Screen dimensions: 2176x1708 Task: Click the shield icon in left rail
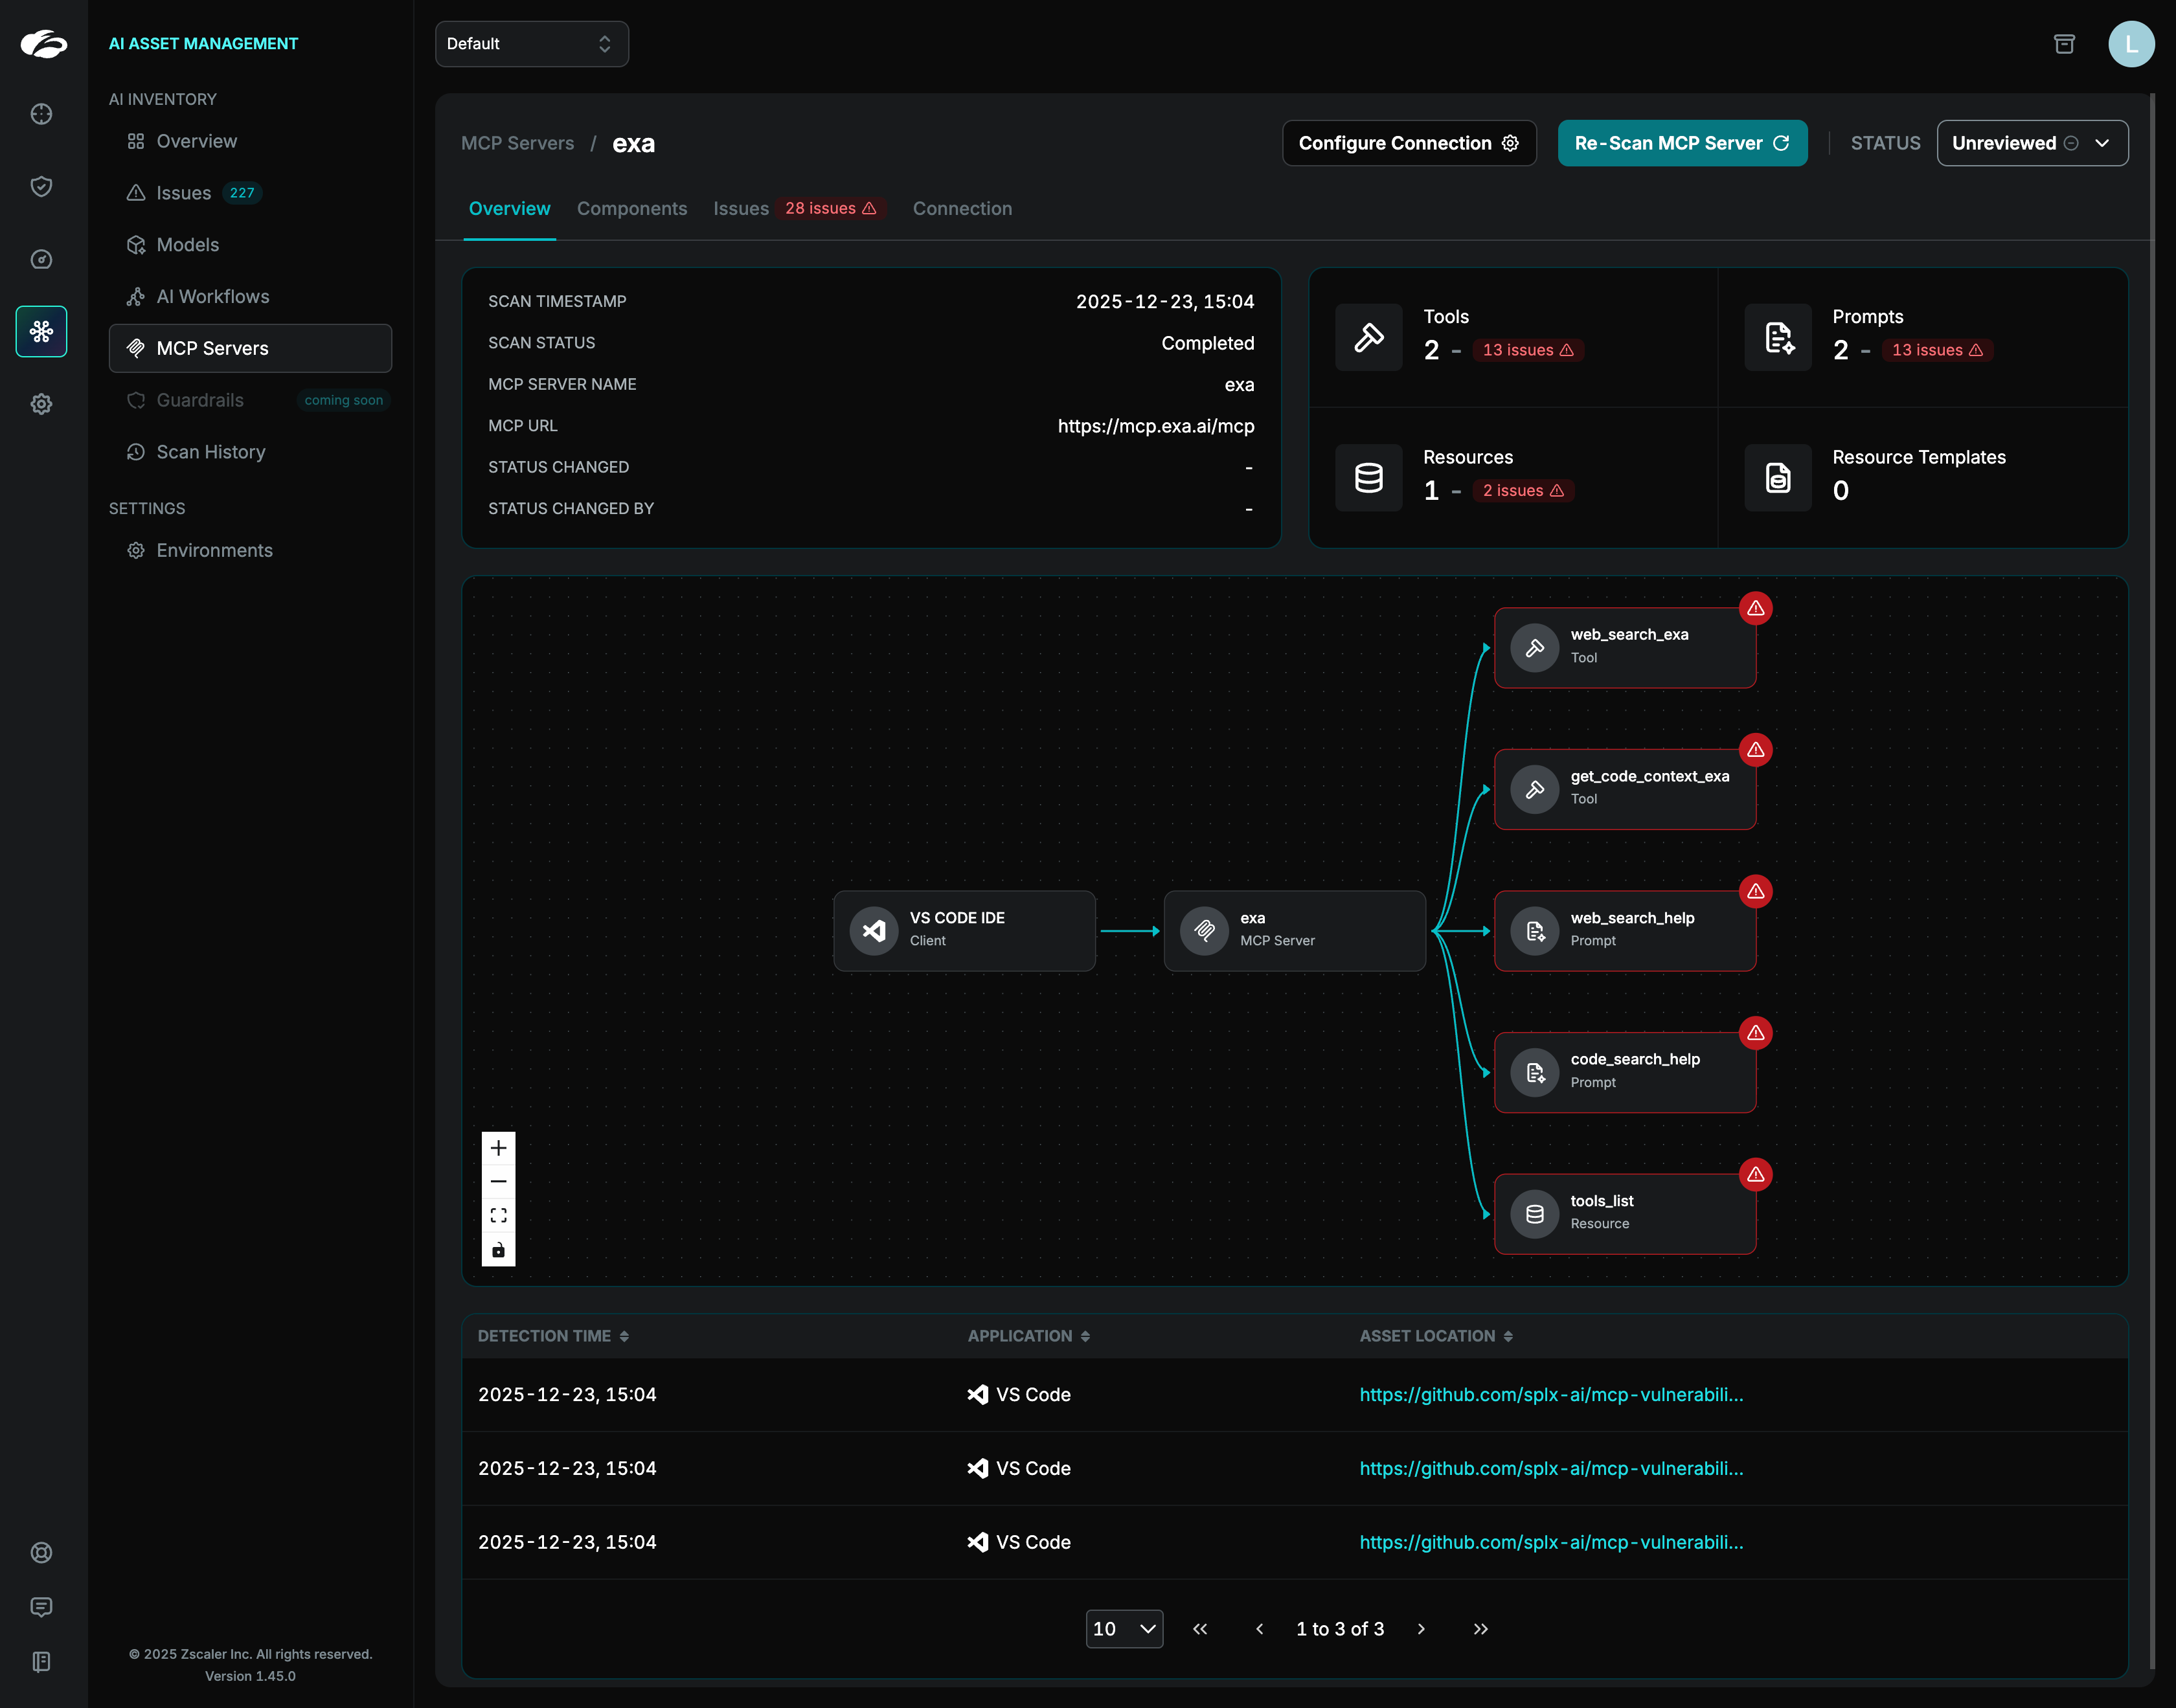pos(41,187)
